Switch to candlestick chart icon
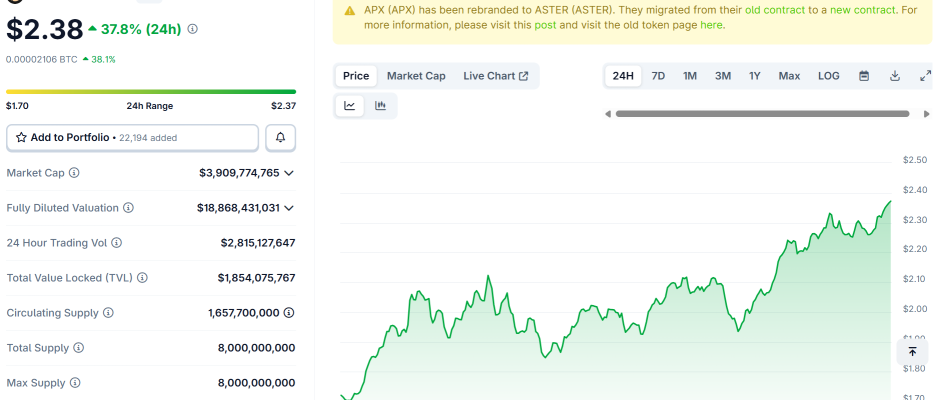 381,106
